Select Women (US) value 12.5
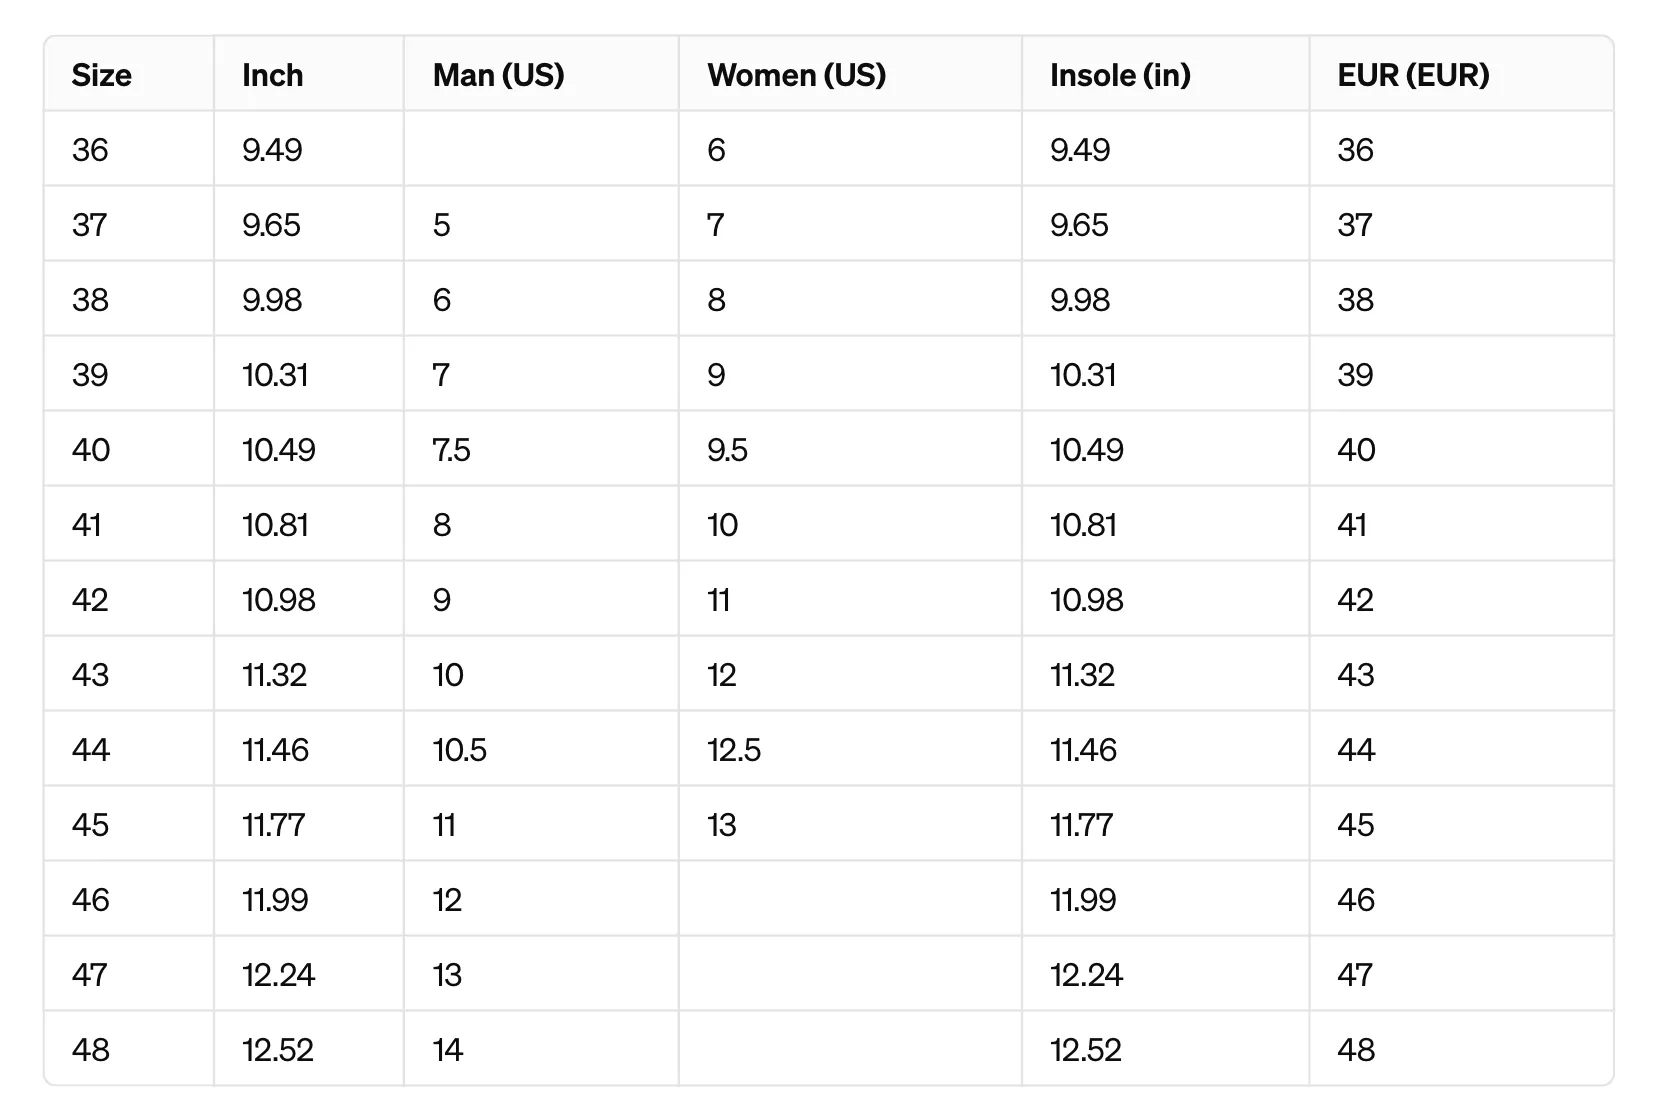This screenshot has width=1658, height=1118. click(734, 750)
